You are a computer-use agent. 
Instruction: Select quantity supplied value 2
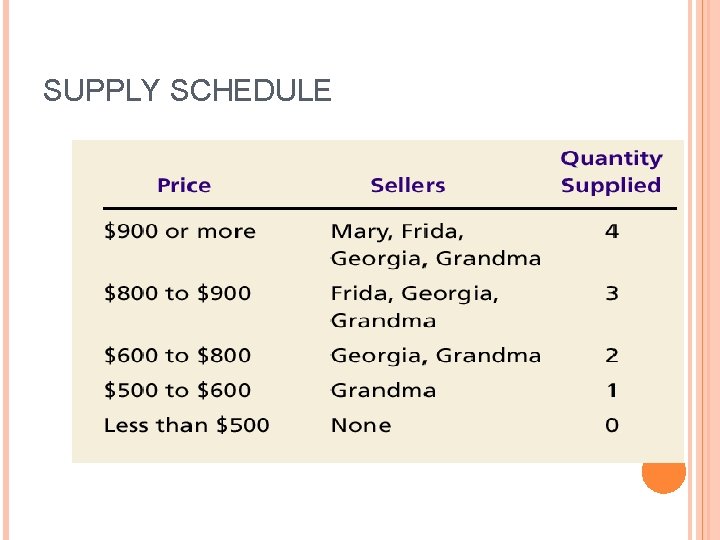pos(612,355)
